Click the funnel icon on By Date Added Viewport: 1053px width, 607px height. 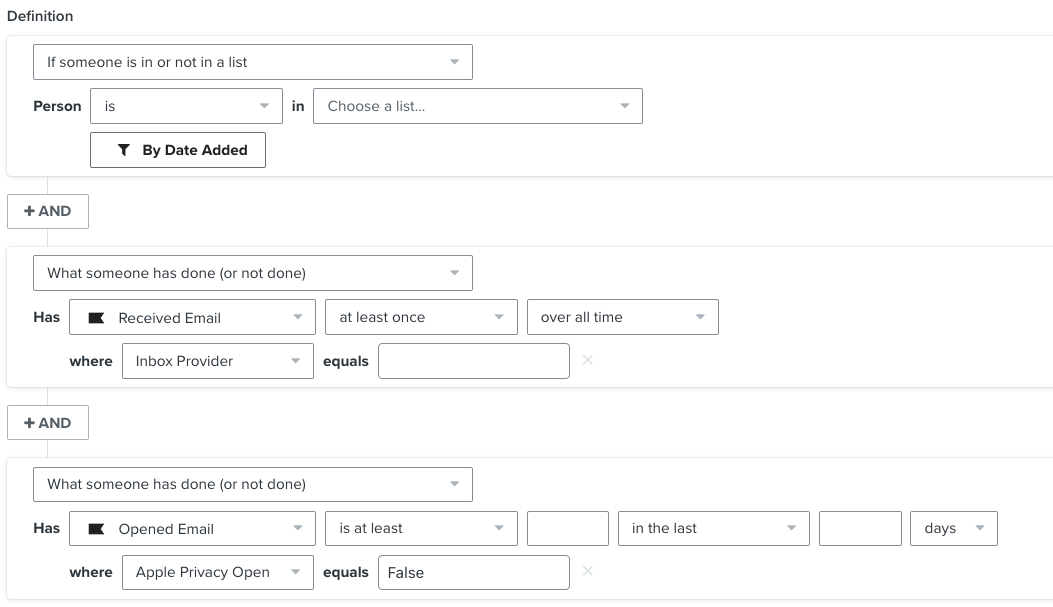123,149
